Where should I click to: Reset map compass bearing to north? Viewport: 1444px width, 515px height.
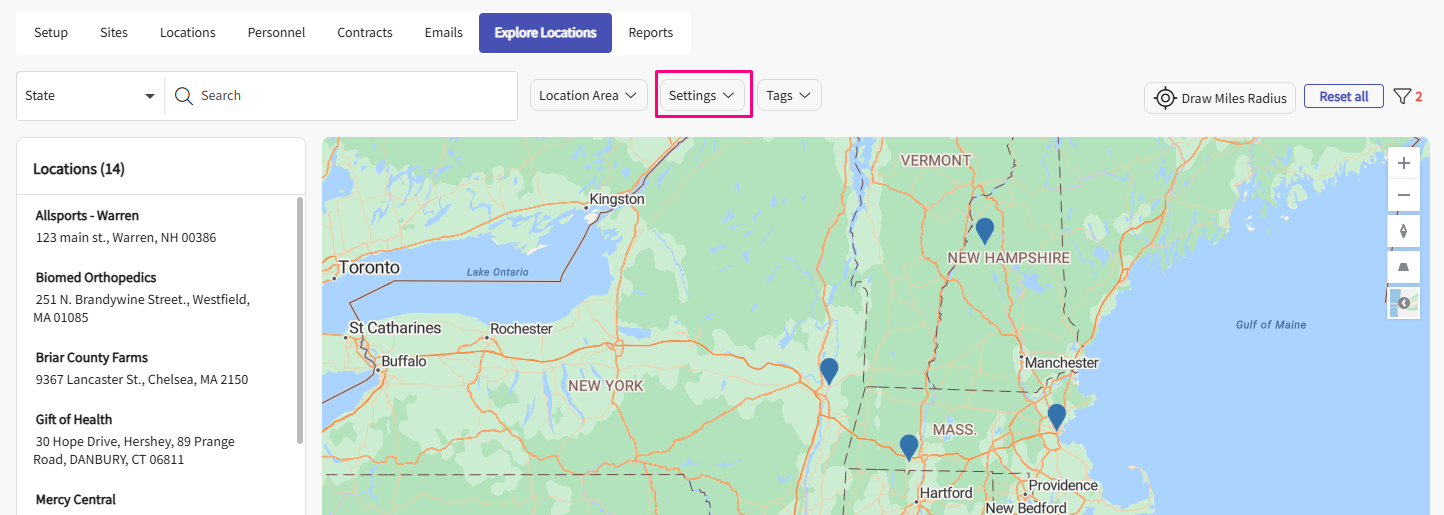(x=1403, y=231)
